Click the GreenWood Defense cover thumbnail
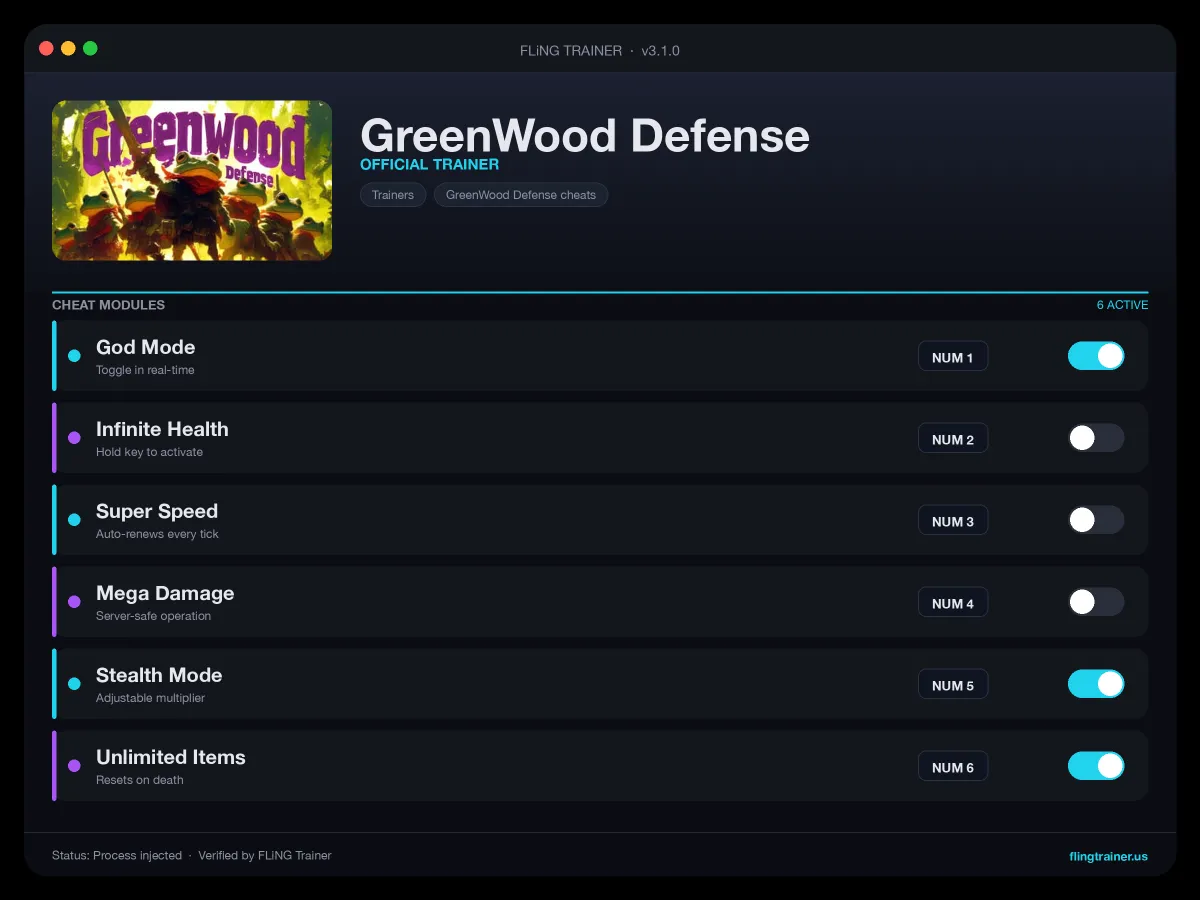The height and width of the screenshot is (900, 1200). (192, 180)
